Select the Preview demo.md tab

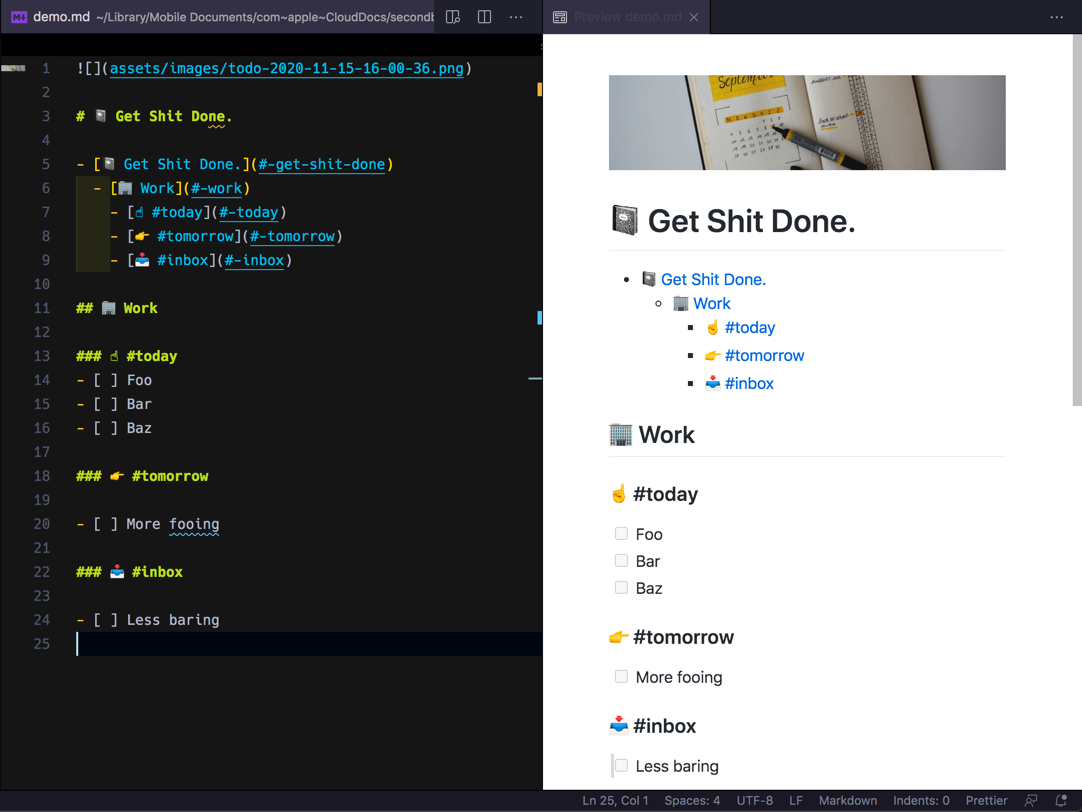(627, 17)
